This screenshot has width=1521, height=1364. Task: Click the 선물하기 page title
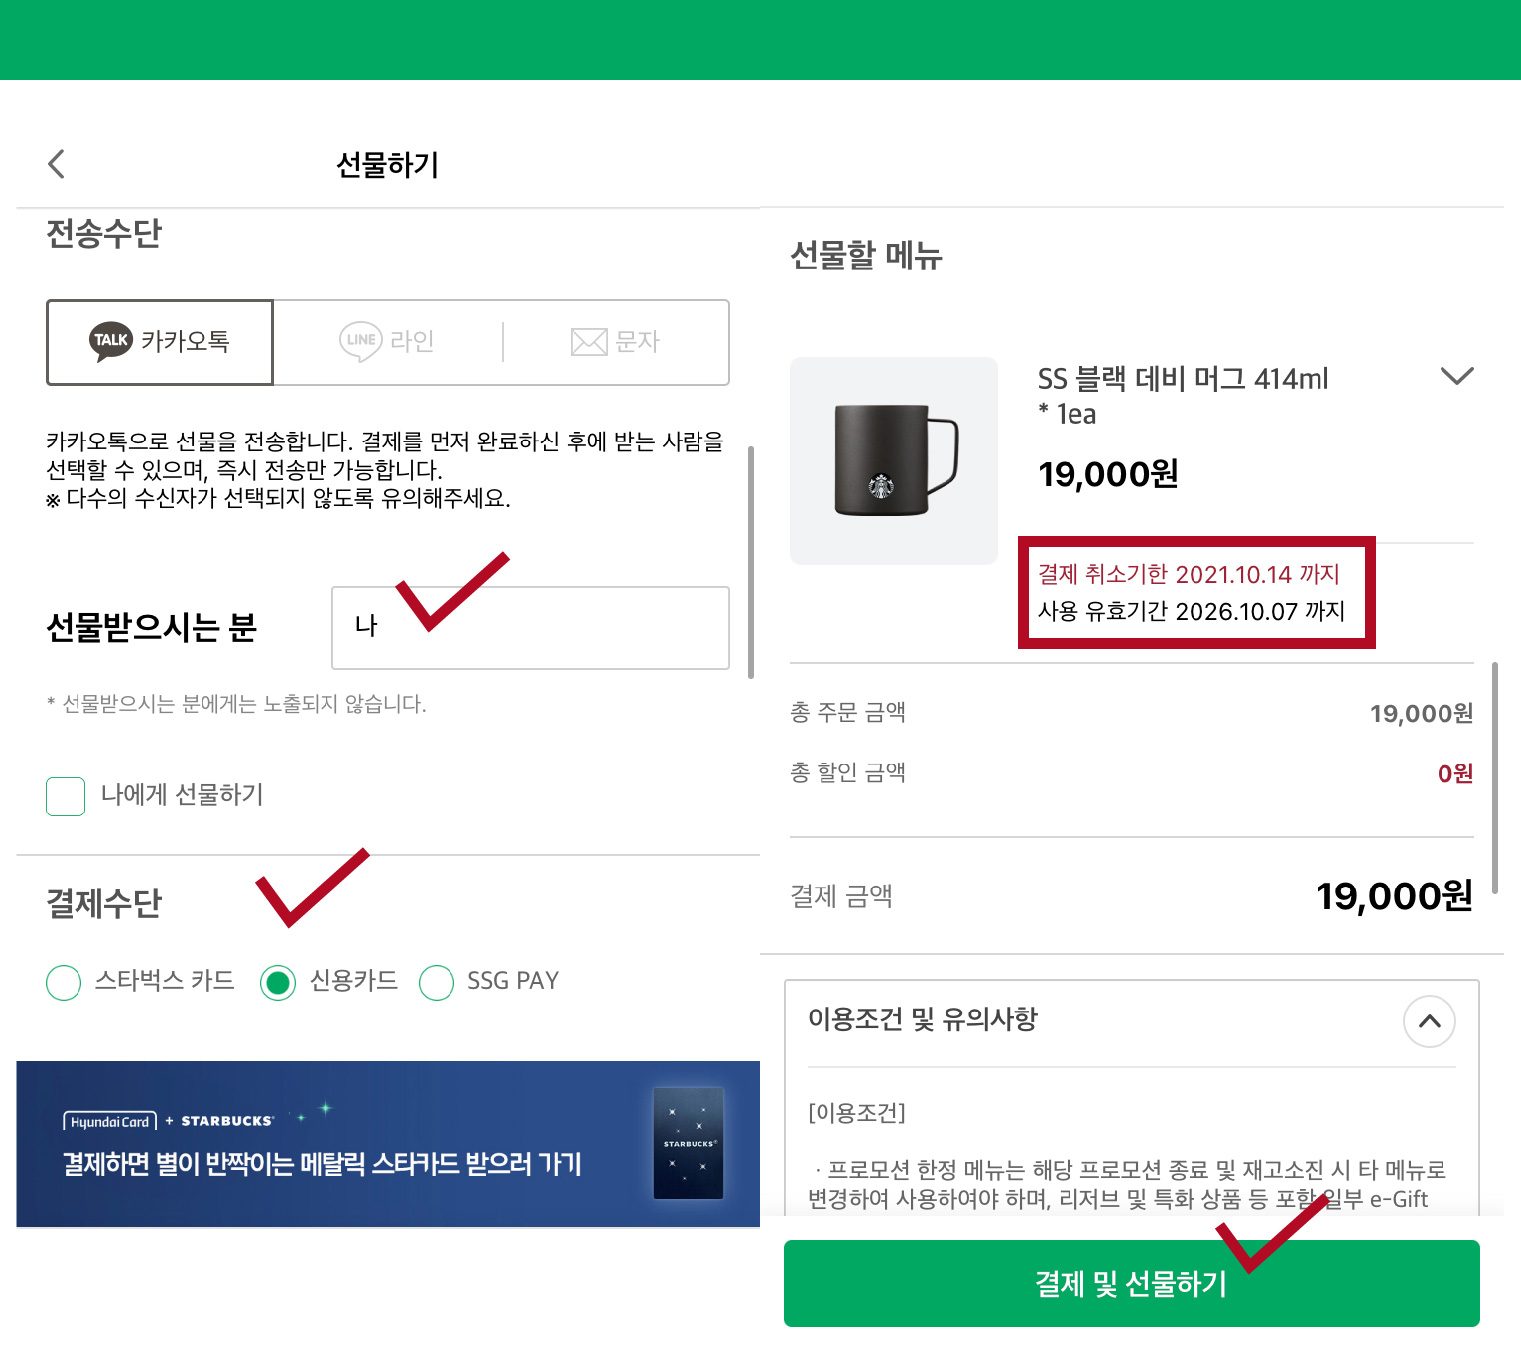(x=388, y=164)
